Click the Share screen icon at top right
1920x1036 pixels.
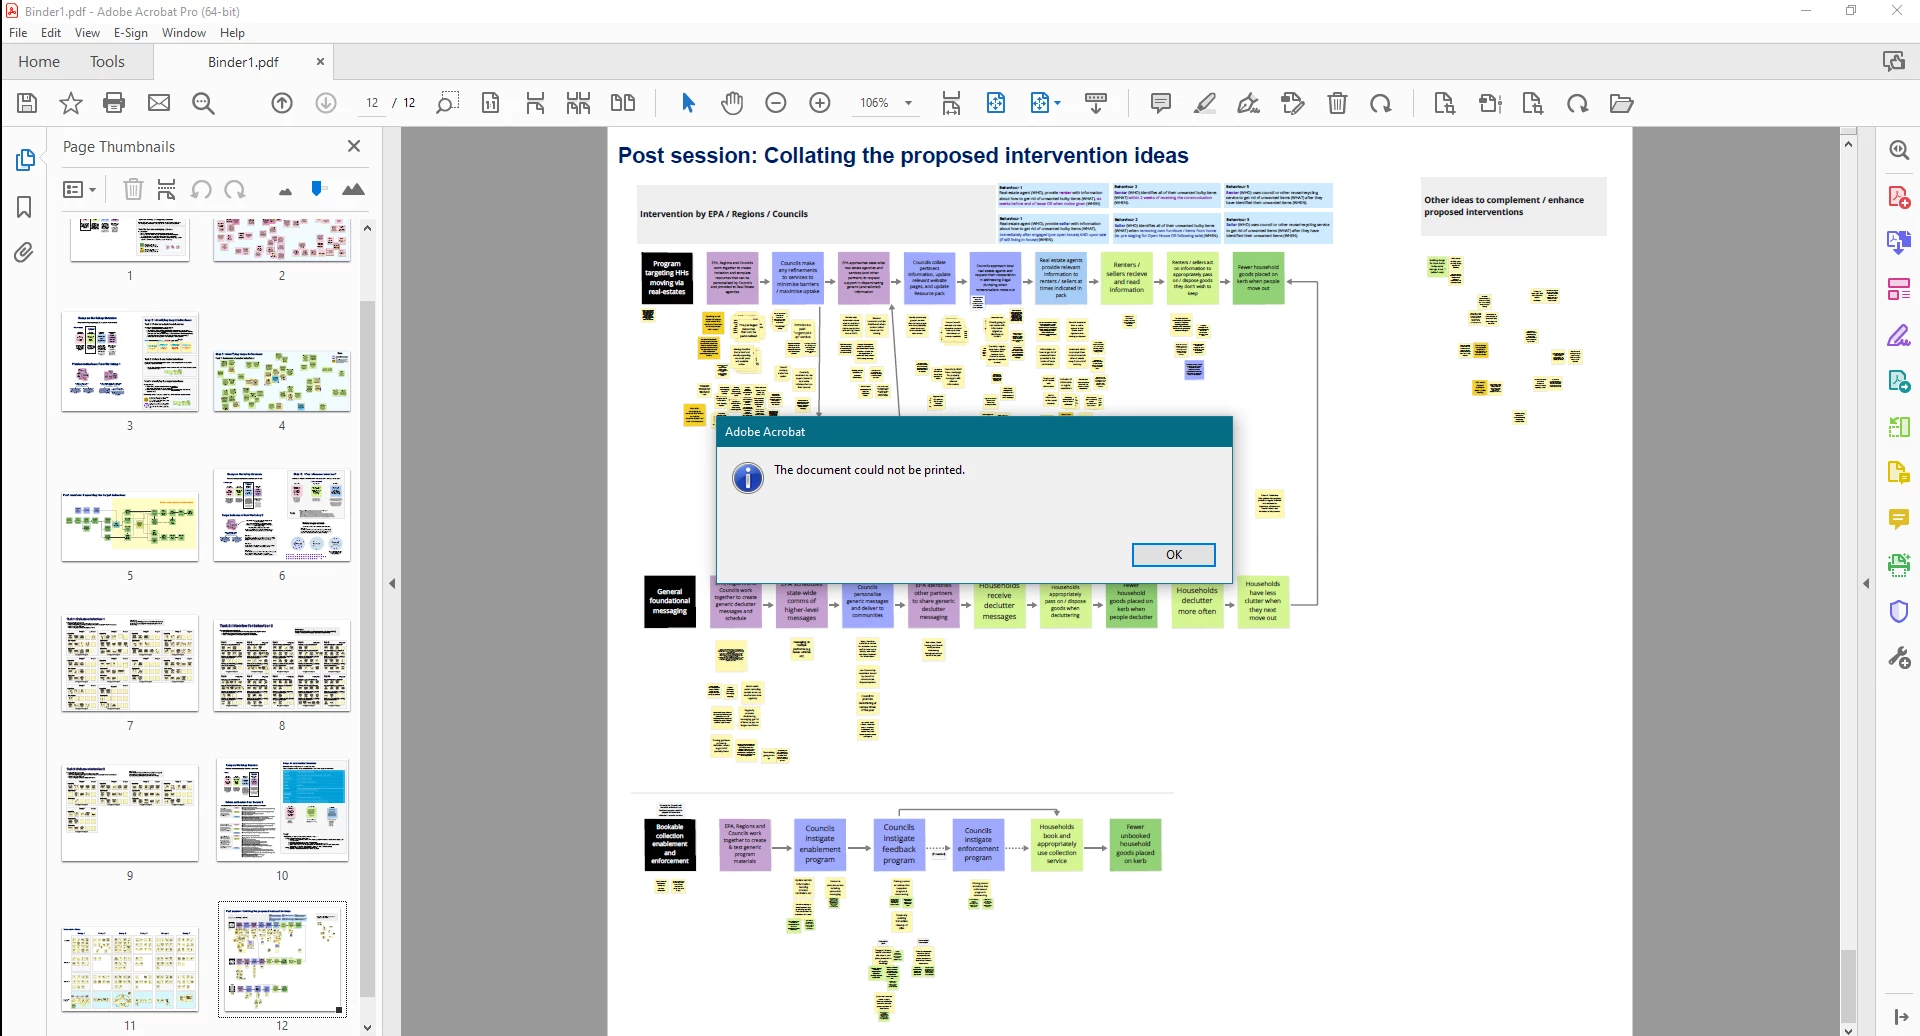pos(1894,61)
